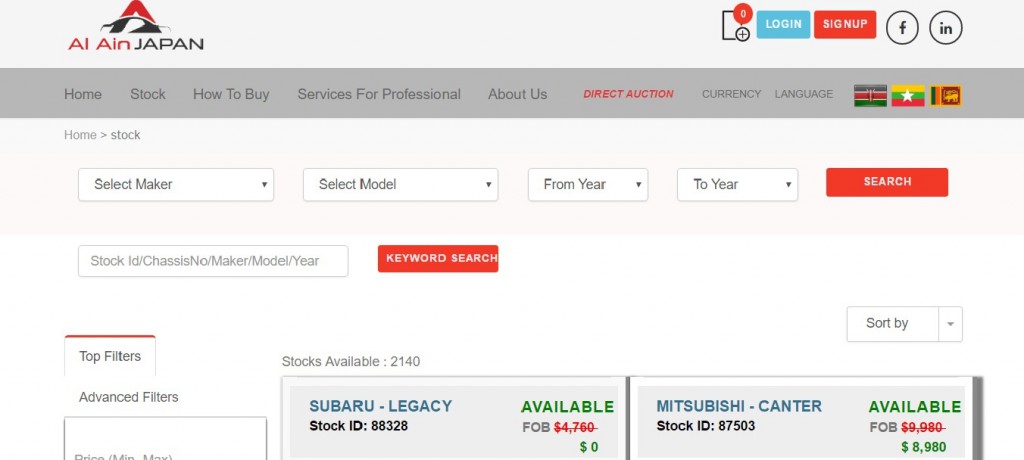The height and width of the screenshot is (460, 1024).
Task: Select the Sri Lanka flag
Action: [946, 95]
